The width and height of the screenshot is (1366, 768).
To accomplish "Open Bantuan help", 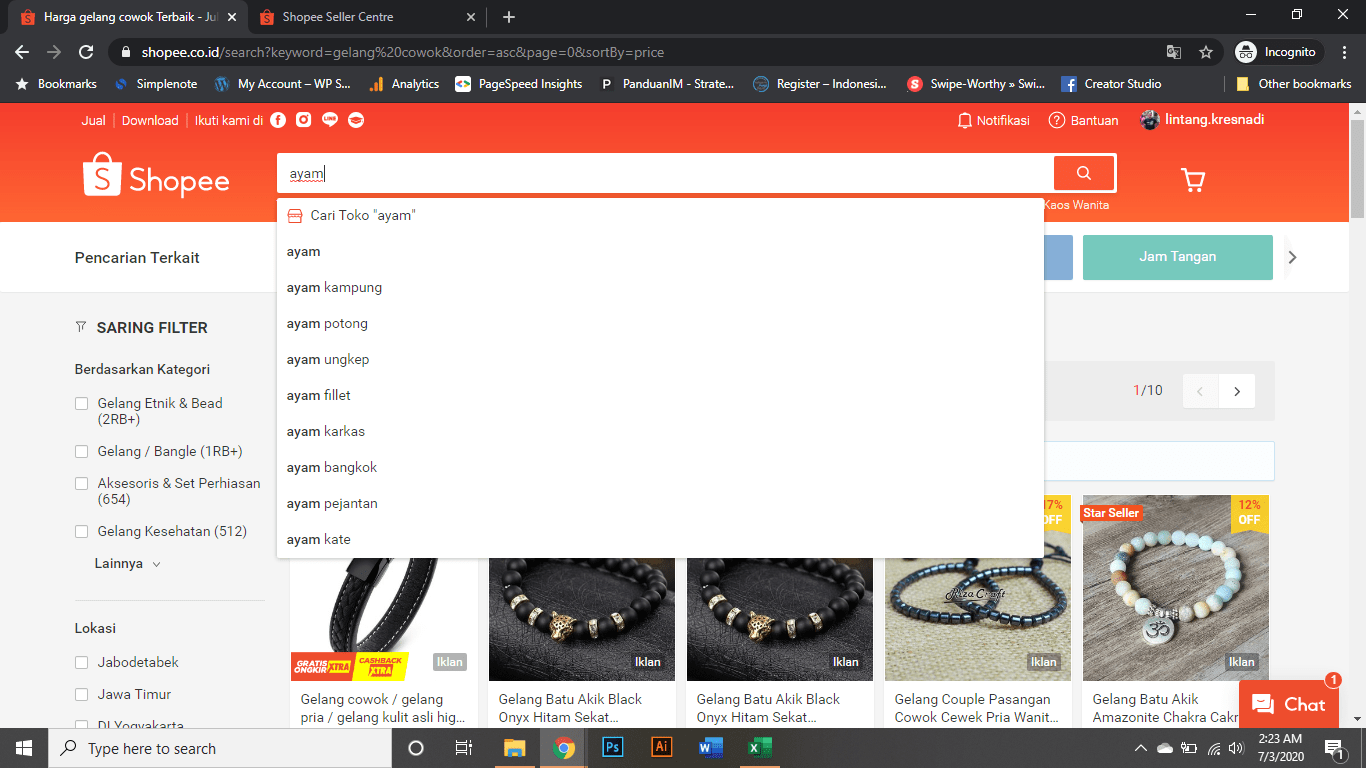I will (x=1084, y=119).
